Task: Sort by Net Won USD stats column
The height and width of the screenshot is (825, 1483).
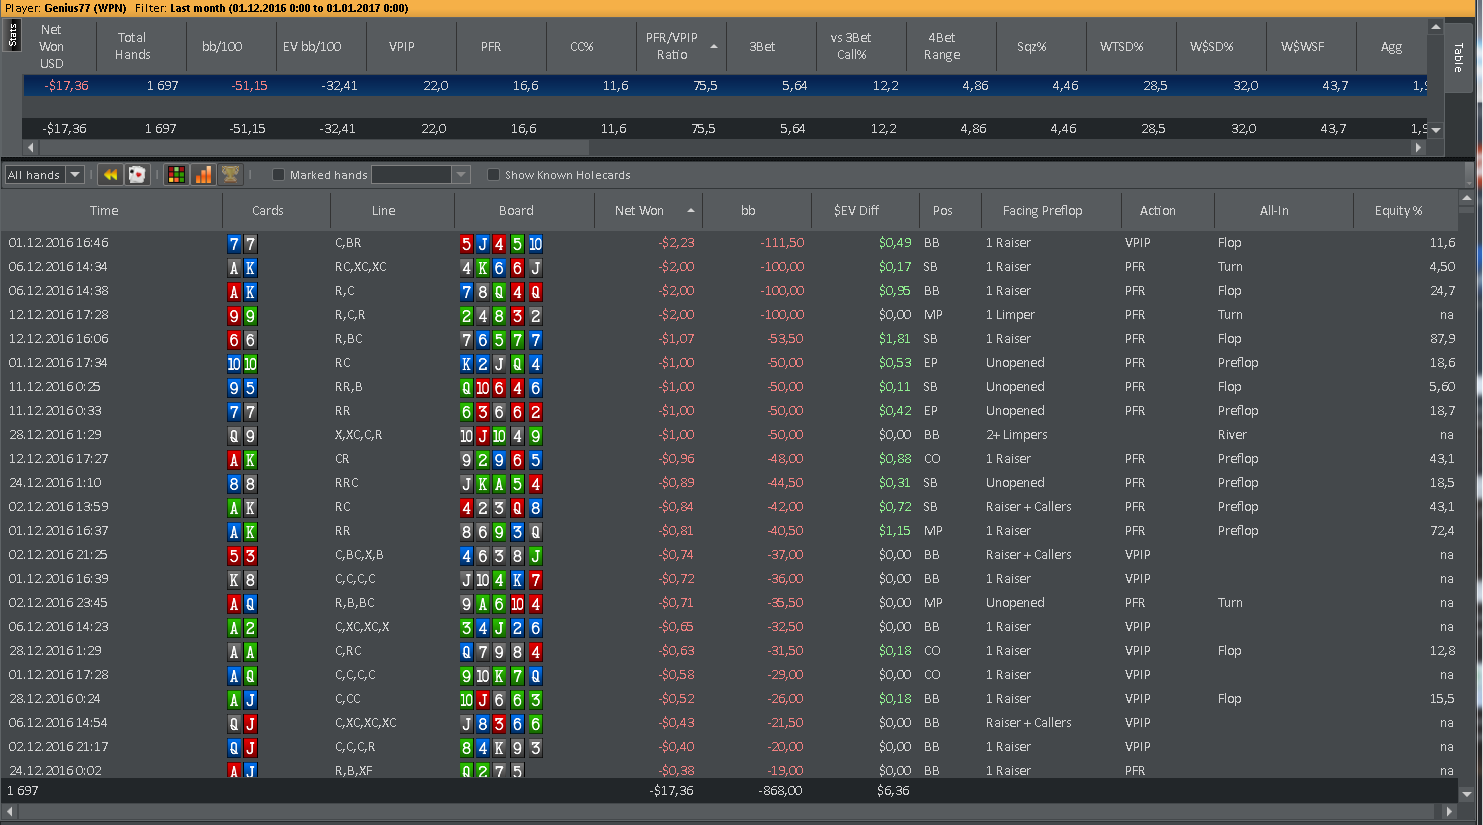Action: coord(51,46)
